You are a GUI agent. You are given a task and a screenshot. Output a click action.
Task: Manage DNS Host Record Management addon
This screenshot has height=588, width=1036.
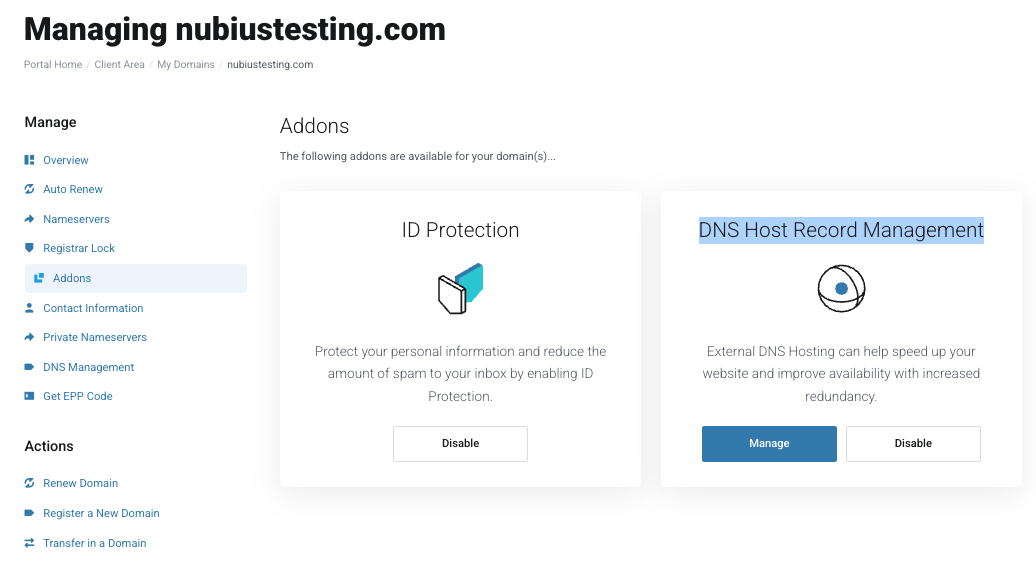coord(769,444)
